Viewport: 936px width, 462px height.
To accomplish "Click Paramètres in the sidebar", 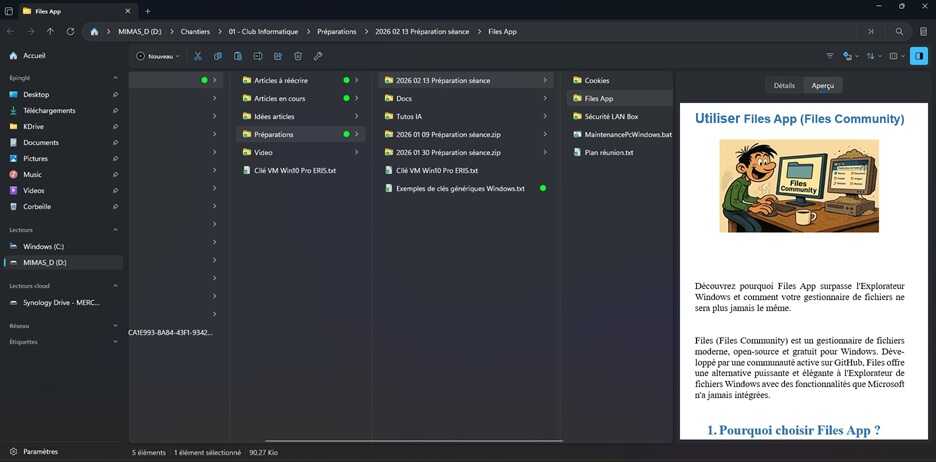I will [41, 452].
